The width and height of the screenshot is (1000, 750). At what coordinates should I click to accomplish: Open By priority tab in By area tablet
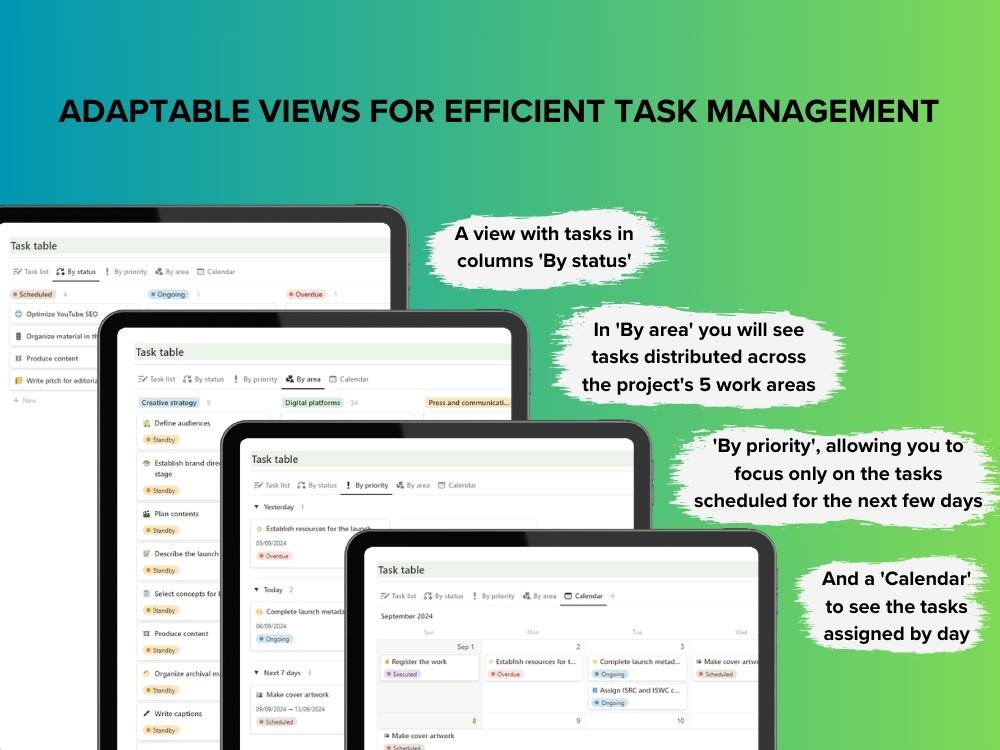pyautogui.click(x=255, y=379)
